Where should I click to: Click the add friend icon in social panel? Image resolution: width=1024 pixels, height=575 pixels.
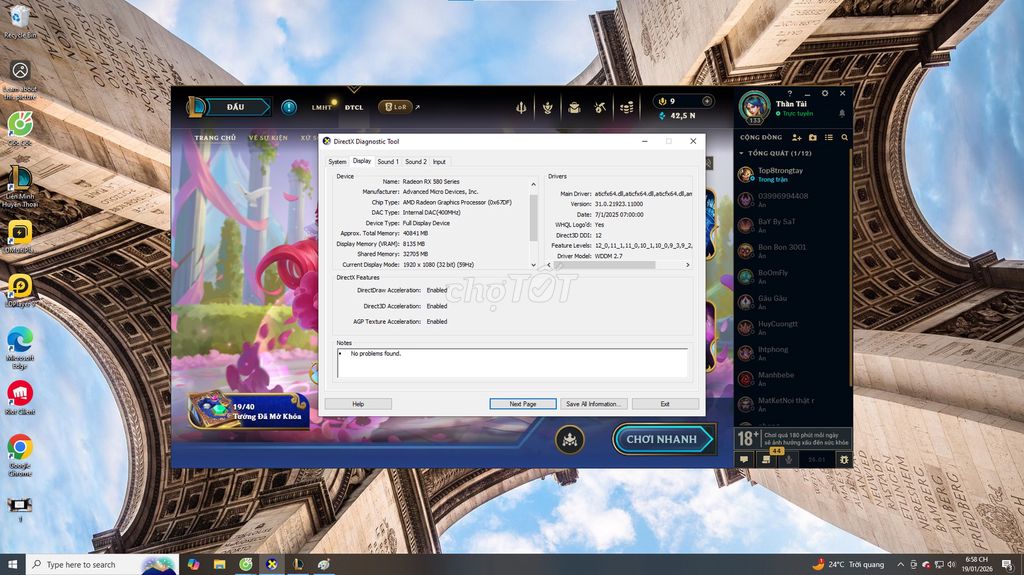click(797, 137)
